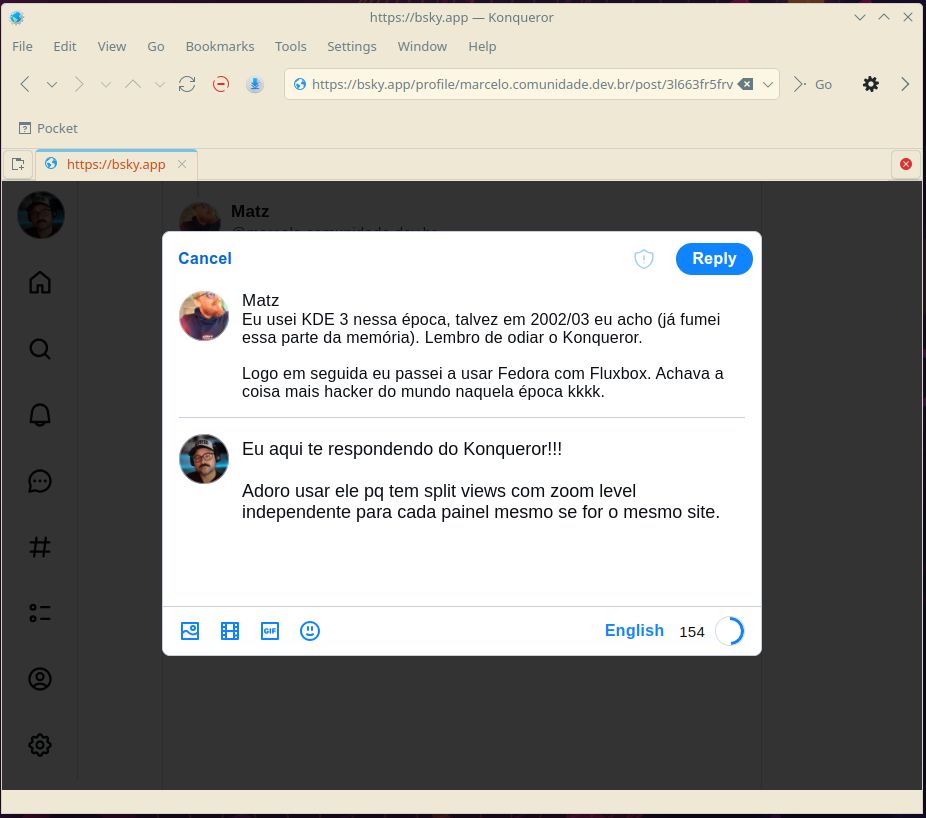Open Chat bubble in the sidebar
The height and width of the screenshot is (818, 926).
point(40,481)
